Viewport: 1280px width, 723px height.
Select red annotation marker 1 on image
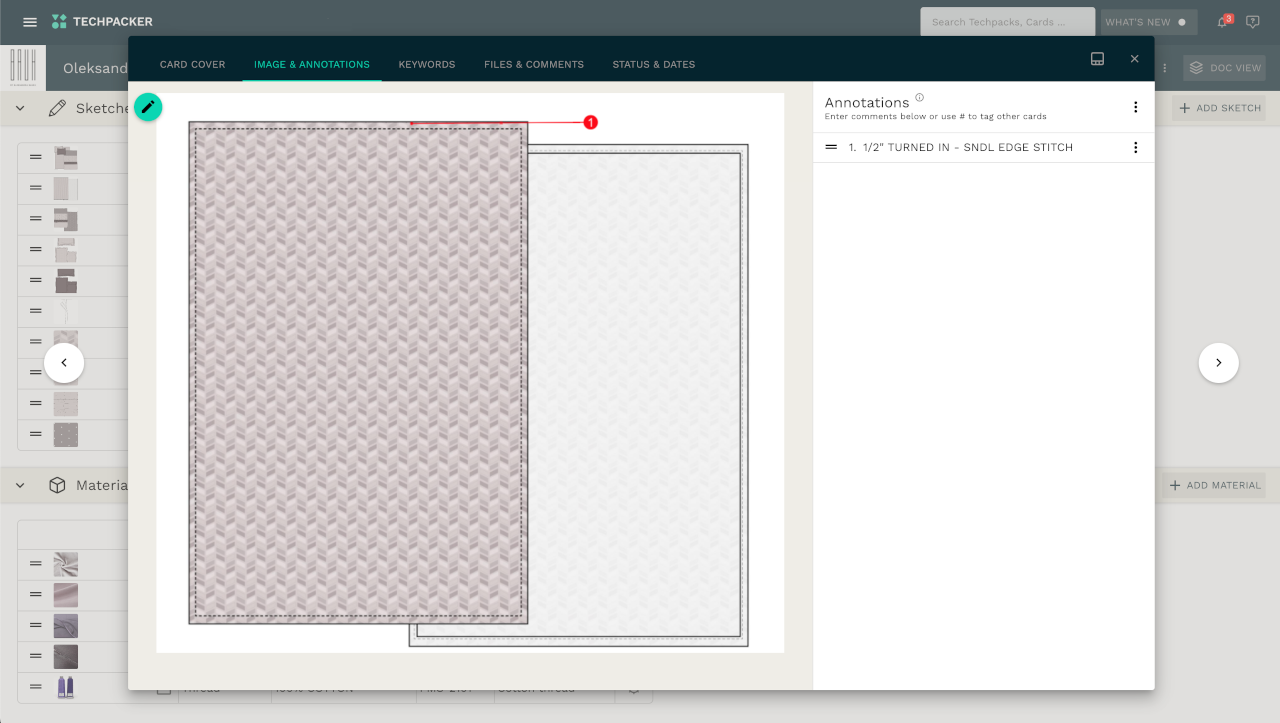click(590, 122)
